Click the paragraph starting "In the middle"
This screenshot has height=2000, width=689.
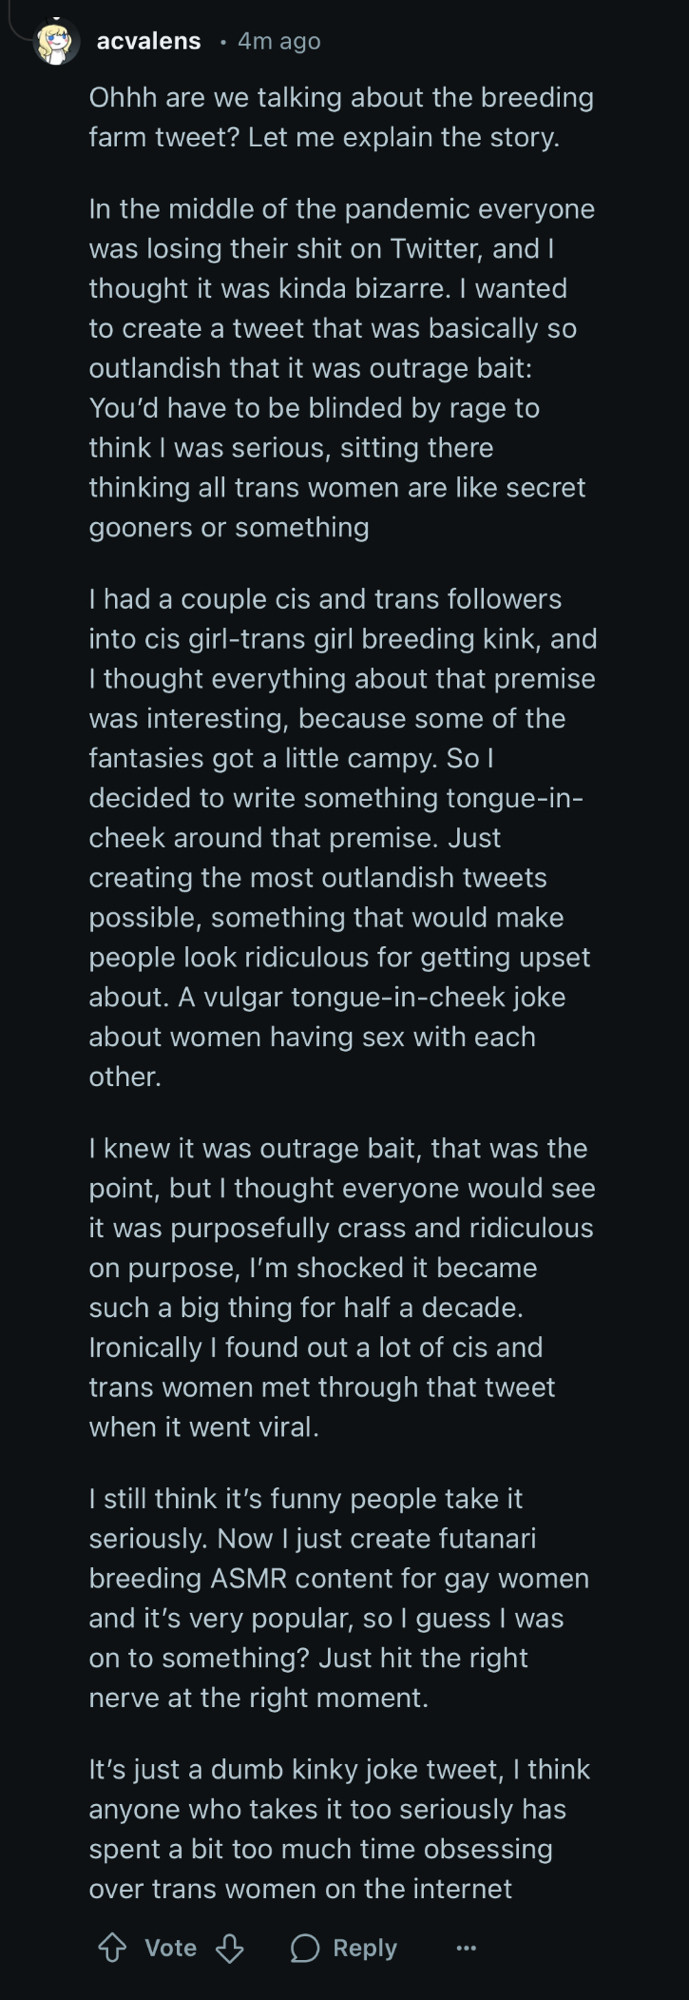(x=340, y=367)
